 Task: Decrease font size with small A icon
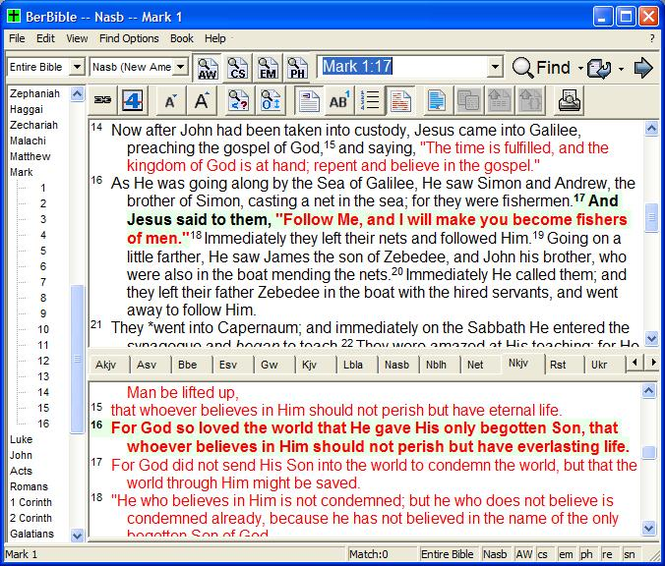(170, 101)
